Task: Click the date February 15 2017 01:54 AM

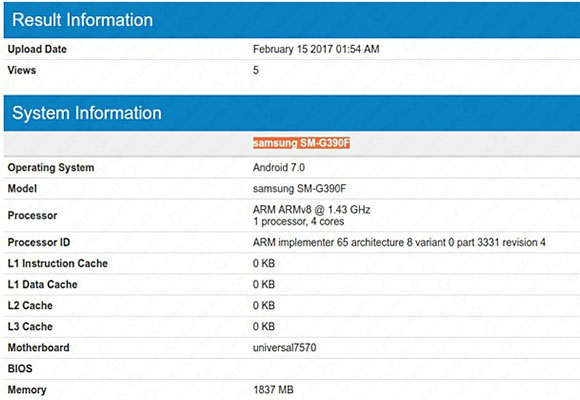Action: (x=316, y=49)
